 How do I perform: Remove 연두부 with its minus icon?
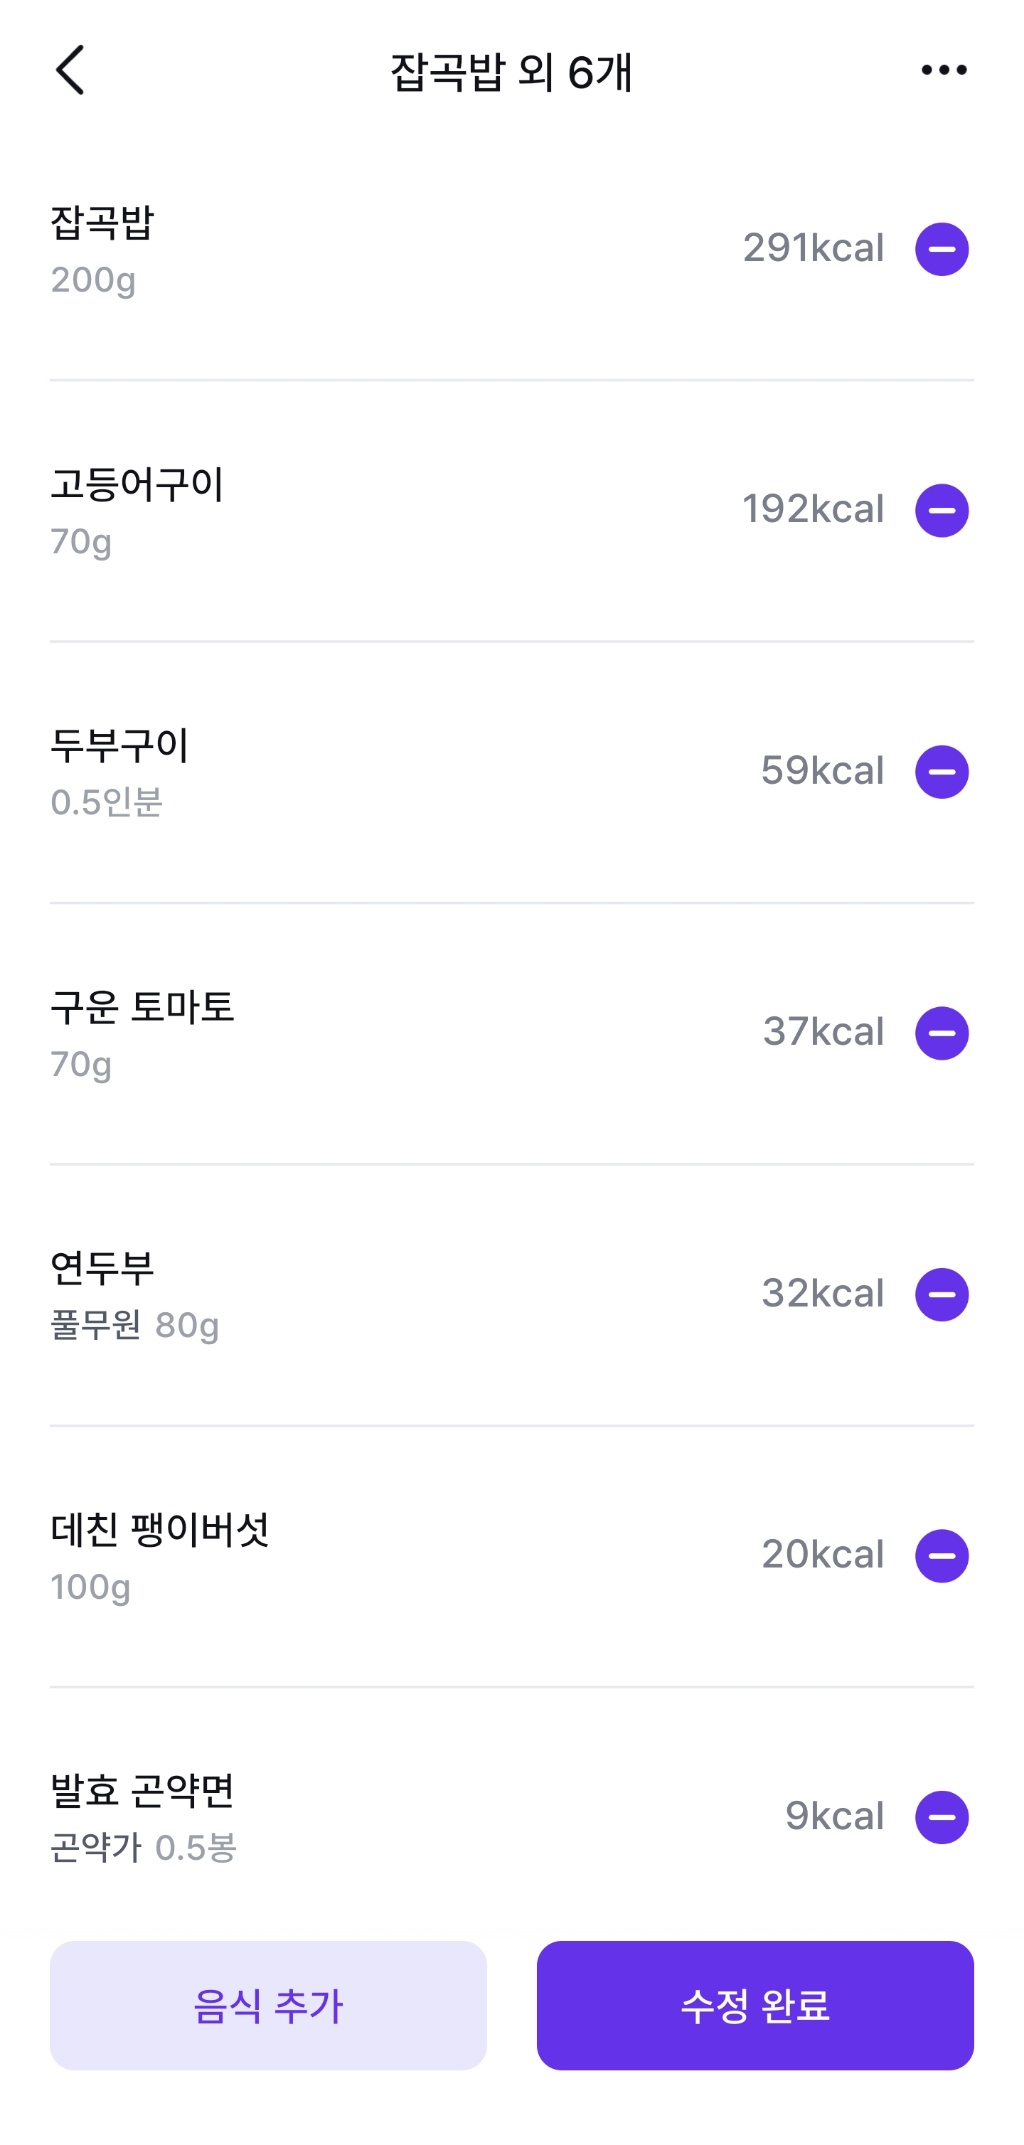tap(942, 1295)
